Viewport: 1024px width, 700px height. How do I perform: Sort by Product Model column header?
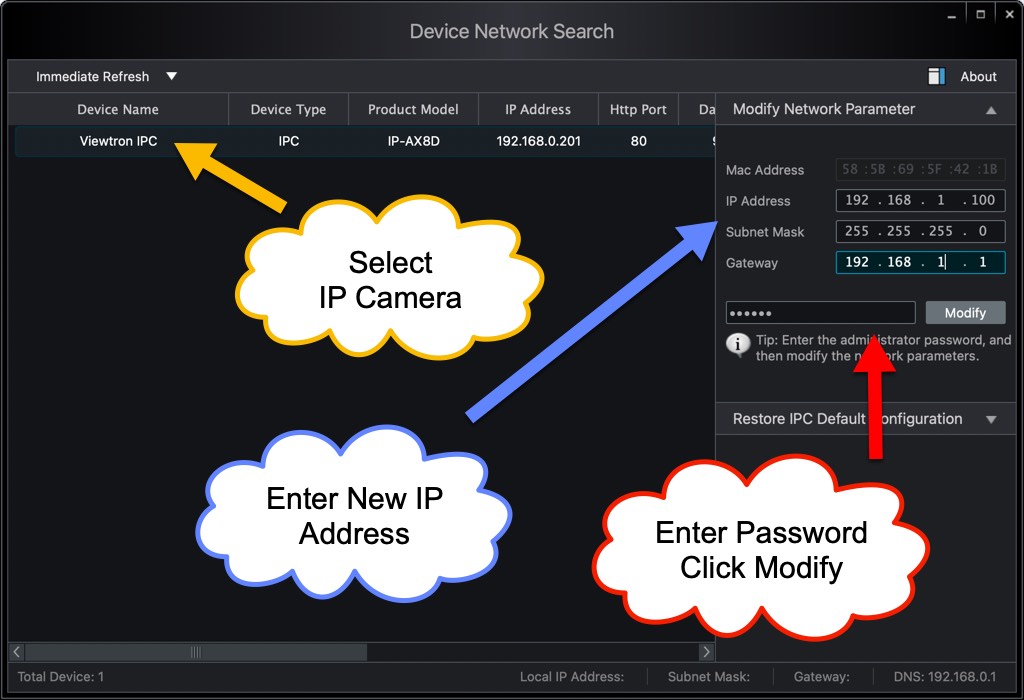[x=413, y=110]
